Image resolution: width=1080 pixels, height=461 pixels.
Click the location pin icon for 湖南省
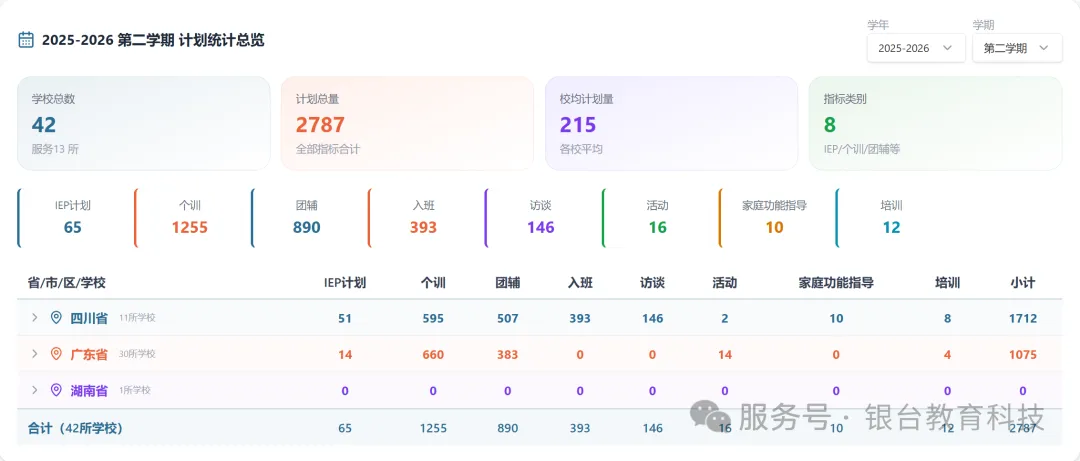(x=56, y=390)
